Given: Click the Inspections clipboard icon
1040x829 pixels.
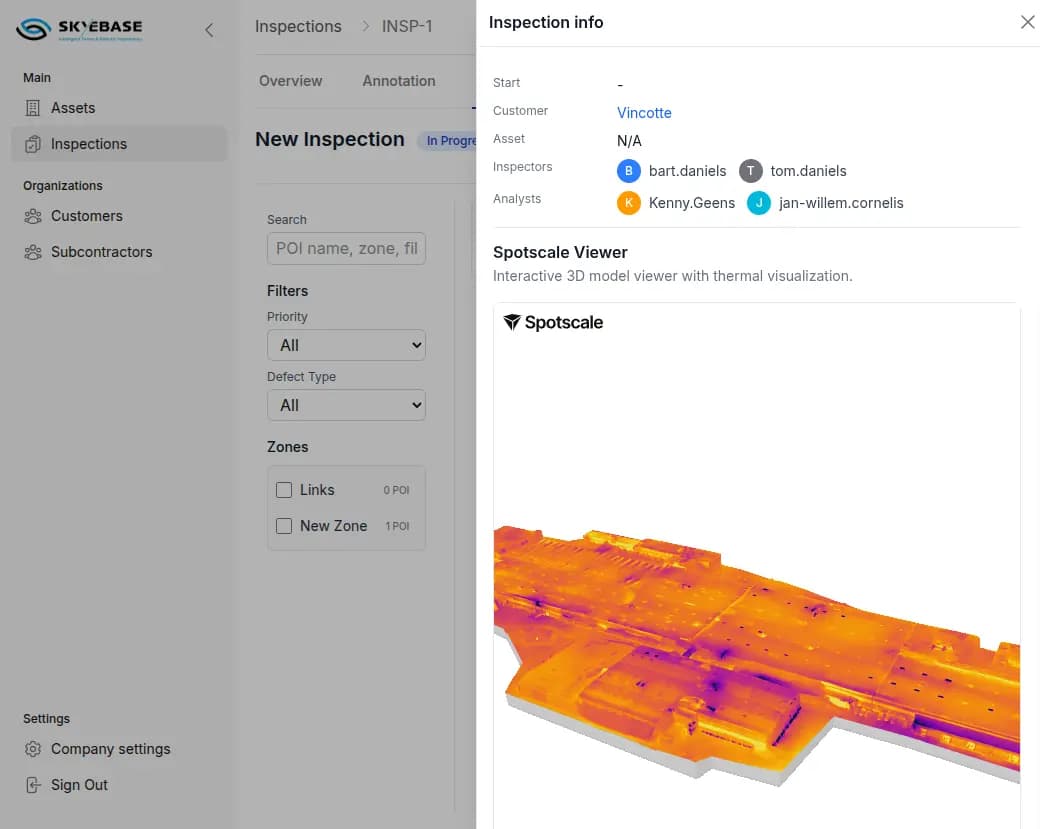Looking at the screenshot, I should (x=33, y=144).
